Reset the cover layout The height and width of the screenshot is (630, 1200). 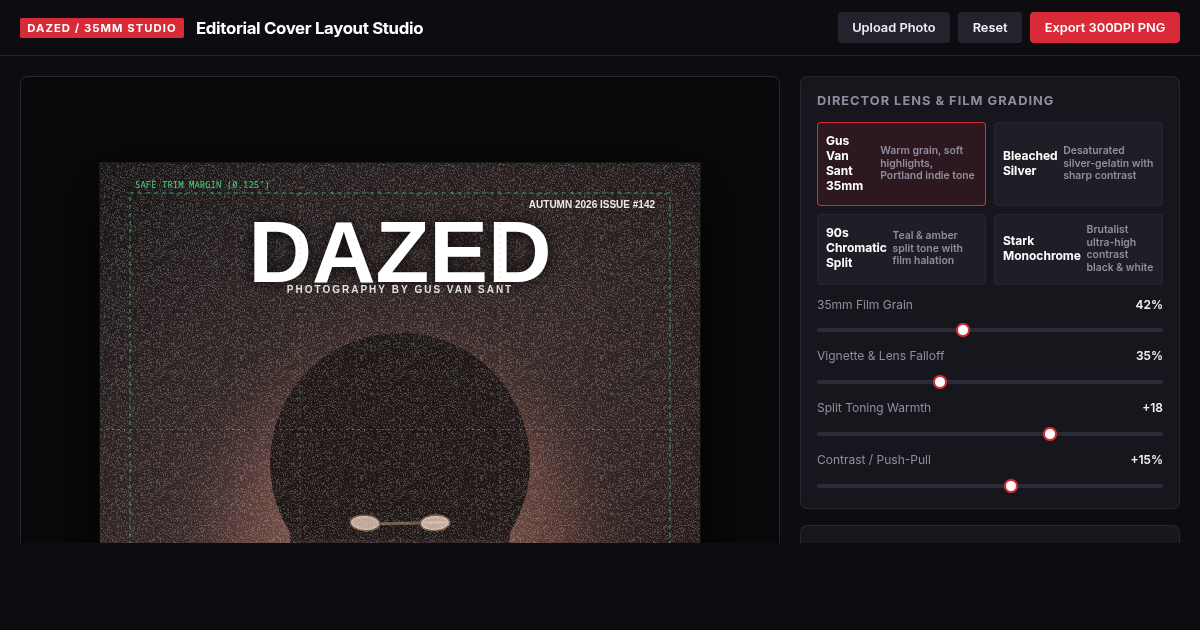[990, 28]
